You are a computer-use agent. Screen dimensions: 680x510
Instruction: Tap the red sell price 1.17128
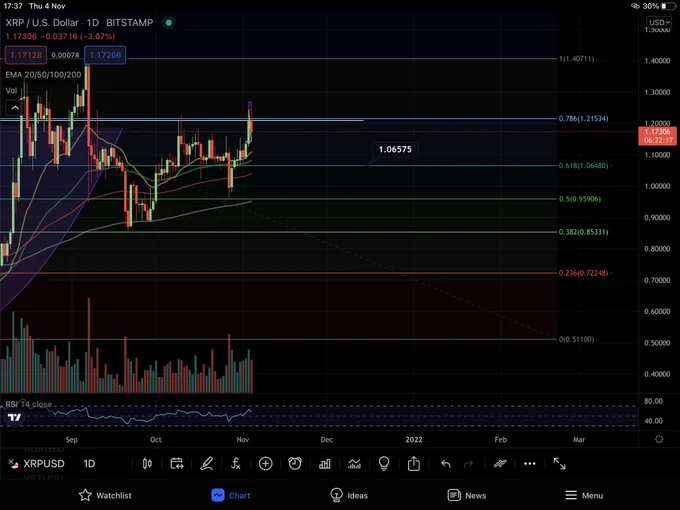(x=26, y=55)
